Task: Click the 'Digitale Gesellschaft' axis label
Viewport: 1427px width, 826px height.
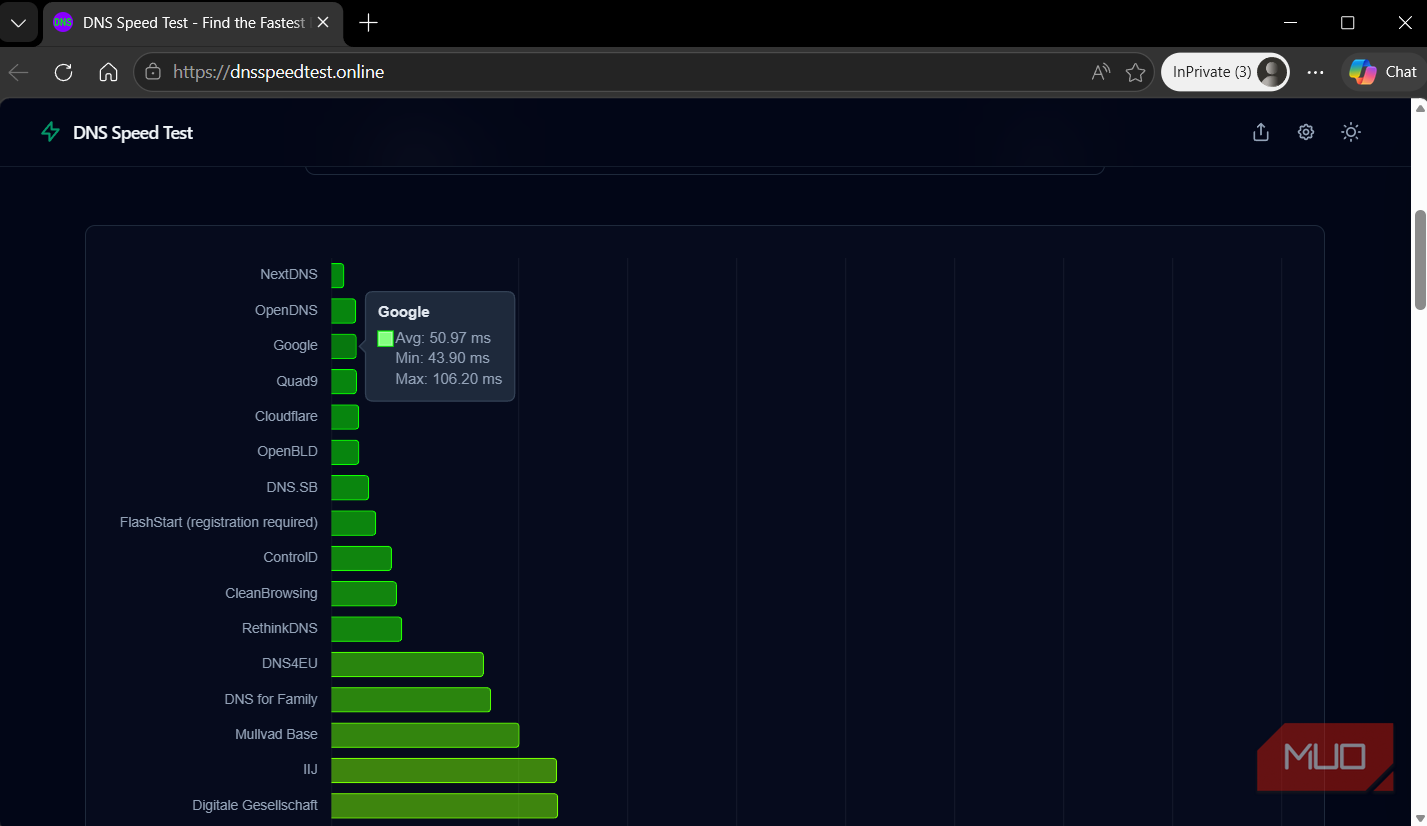Action: tap(255, 805)
